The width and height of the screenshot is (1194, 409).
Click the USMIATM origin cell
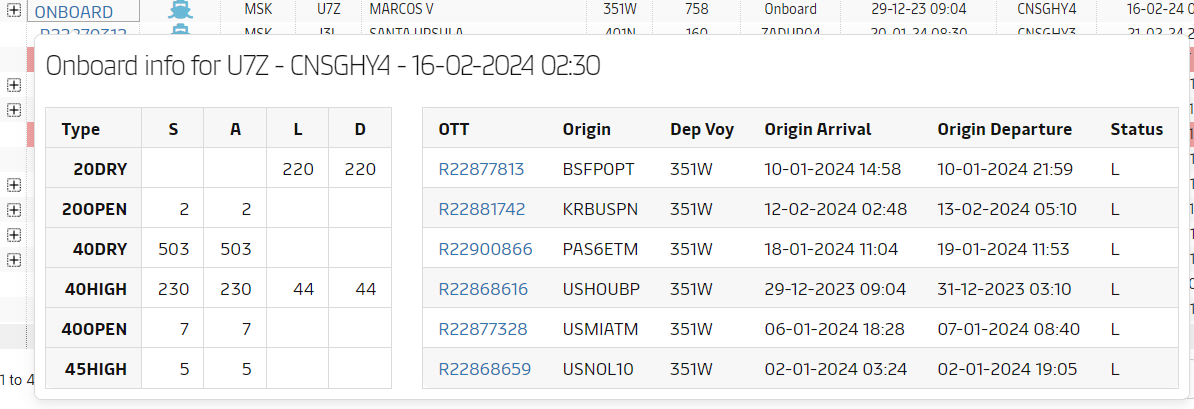[598, 329]
